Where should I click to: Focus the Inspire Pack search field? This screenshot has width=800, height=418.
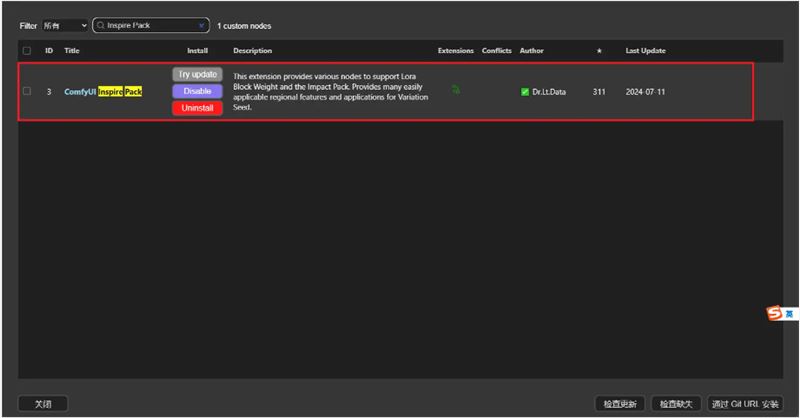coord(151,26)
